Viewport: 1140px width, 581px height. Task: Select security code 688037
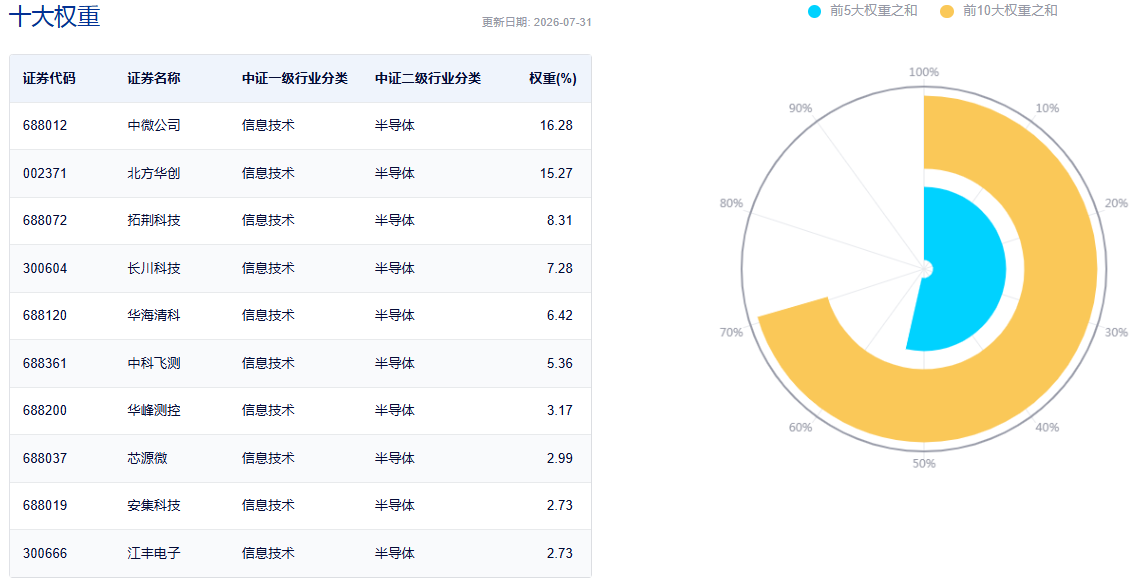45,458
